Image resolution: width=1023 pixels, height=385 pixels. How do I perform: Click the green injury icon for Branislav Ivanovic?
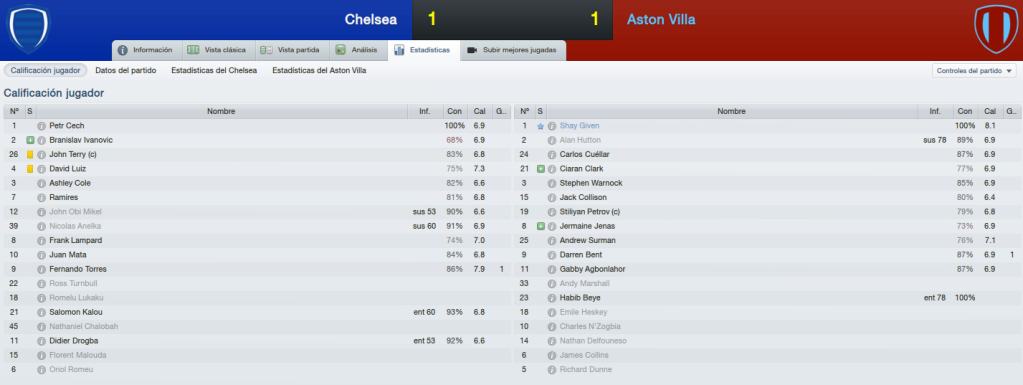pos(30,140)
